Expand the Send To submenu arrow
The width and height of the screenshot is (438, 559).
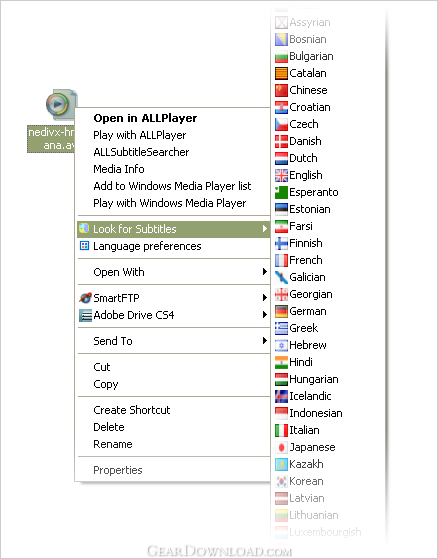coord(264,340)
